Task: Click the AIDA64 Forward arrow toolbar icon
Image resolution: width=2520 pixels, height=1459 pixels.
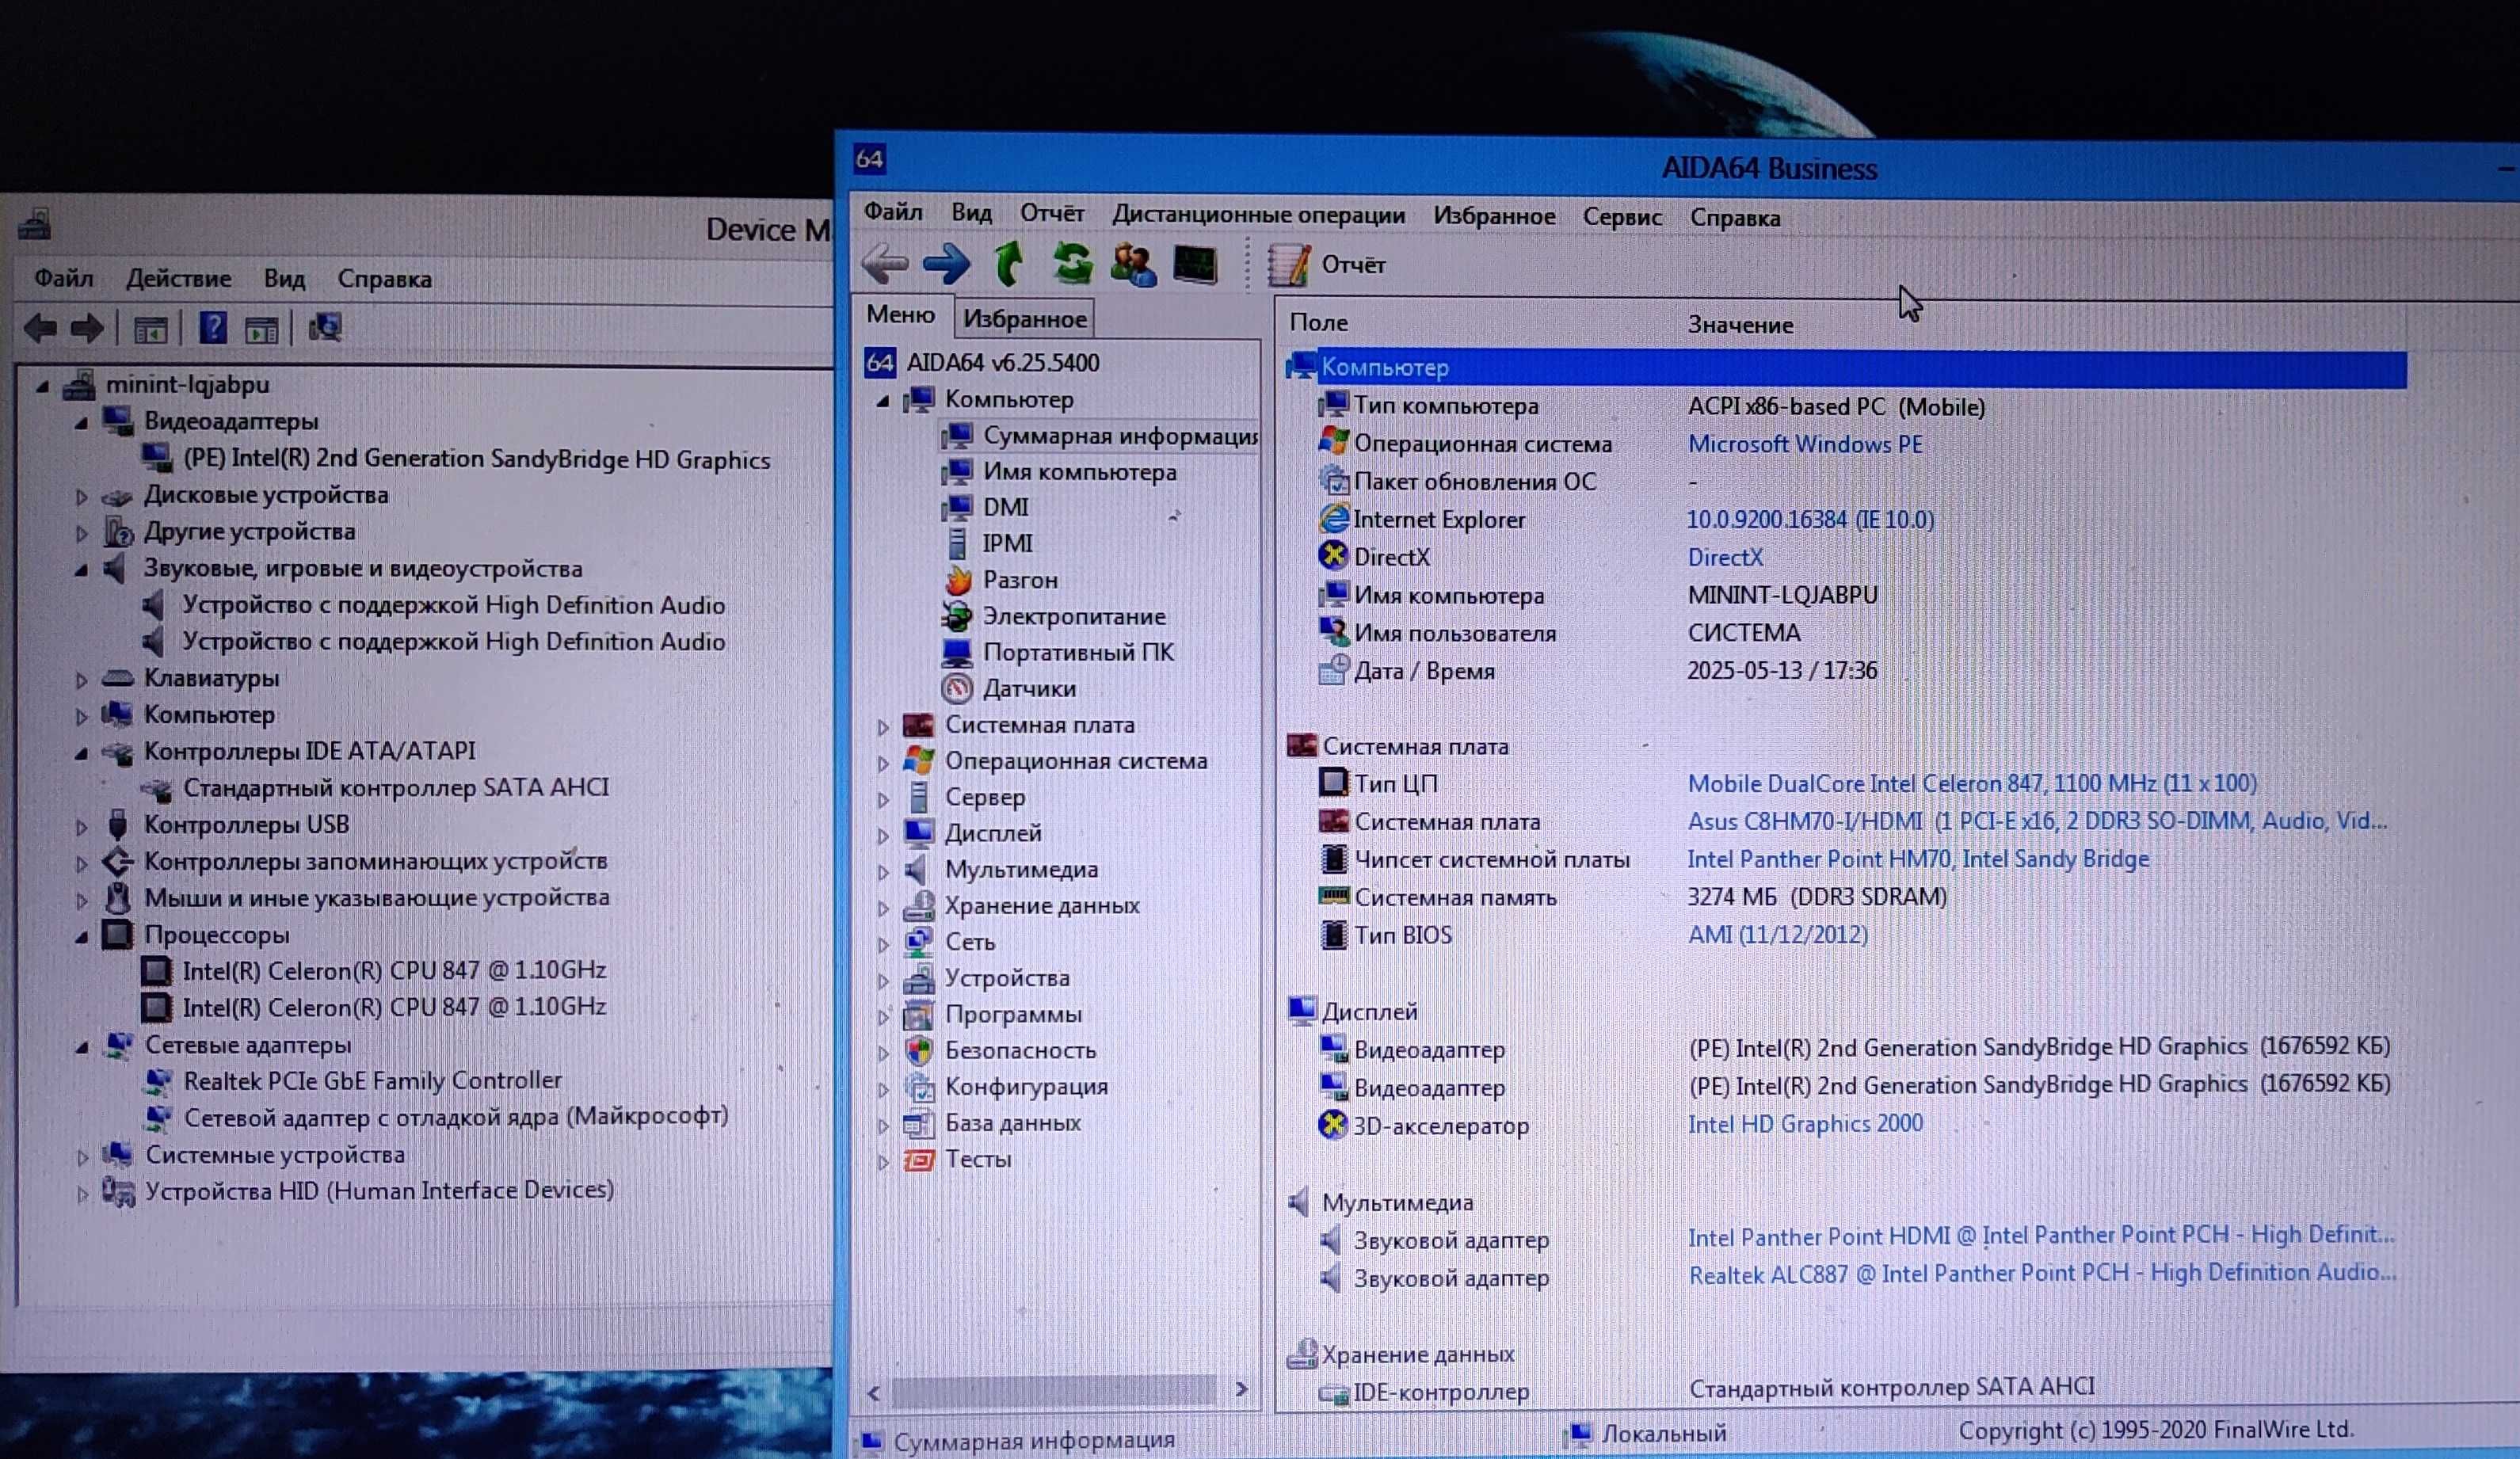Action: (x=946, y=265)
